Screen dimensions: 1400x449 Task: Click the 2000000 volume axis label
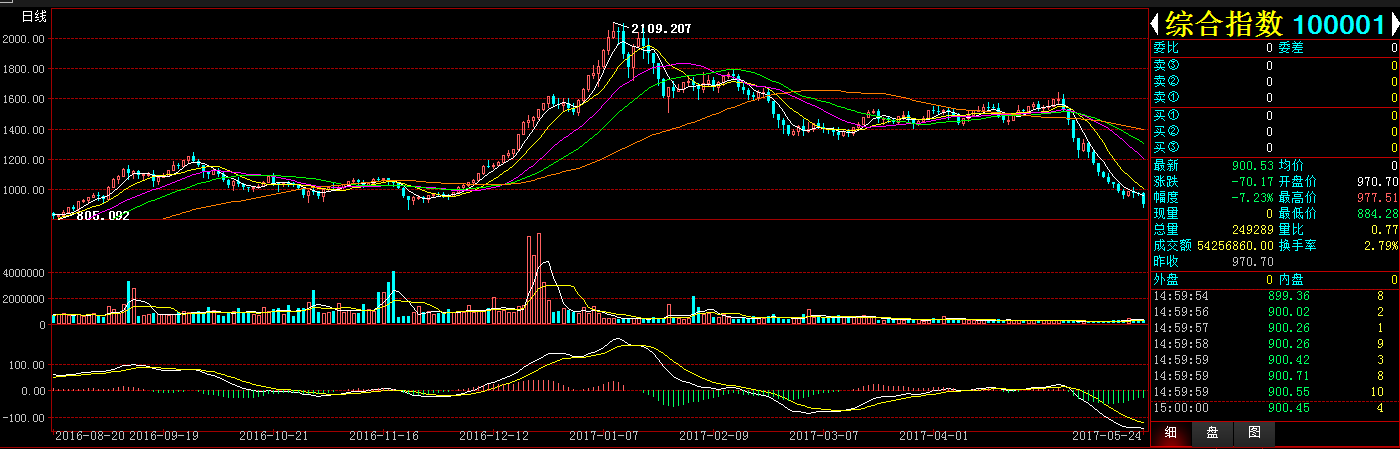click(25, 298)
